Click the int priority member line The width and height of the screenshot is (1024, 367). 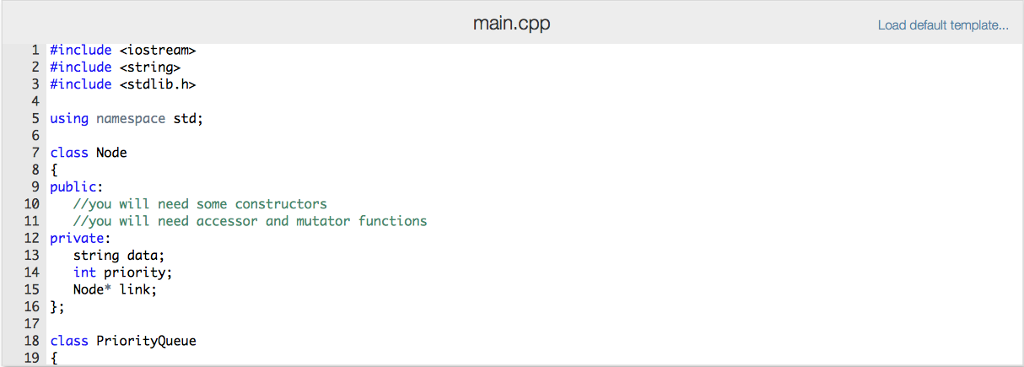(x=123, y=272)
